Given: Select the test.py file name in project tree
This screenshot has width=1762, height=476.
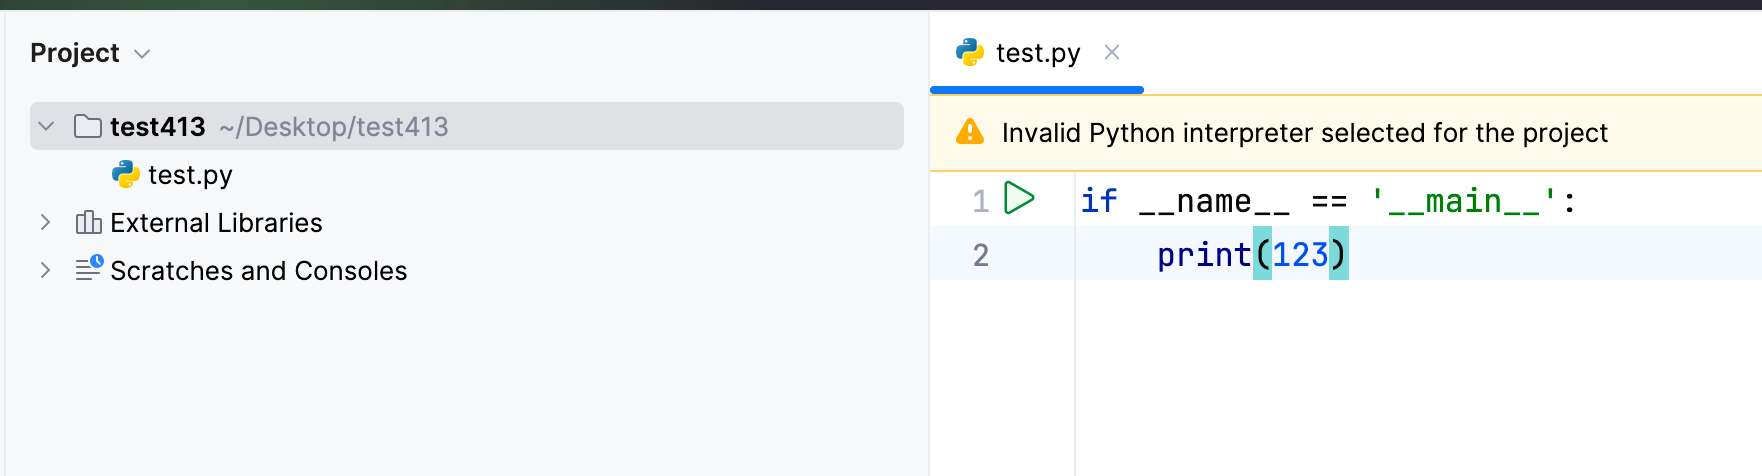Looking at the screenshot, I should point(190,175).
